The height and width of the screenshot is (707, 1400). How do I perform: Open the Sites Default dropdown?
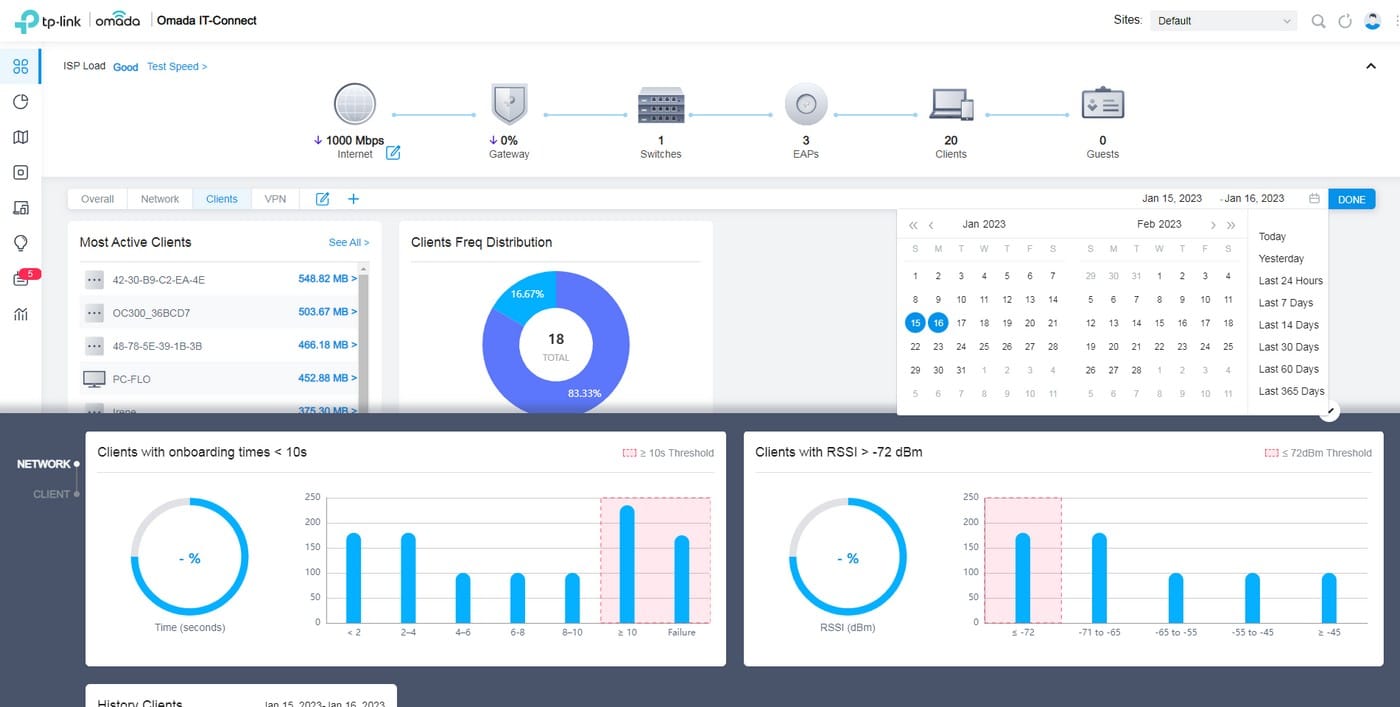pyautogui.click(x=1222, y=20)
